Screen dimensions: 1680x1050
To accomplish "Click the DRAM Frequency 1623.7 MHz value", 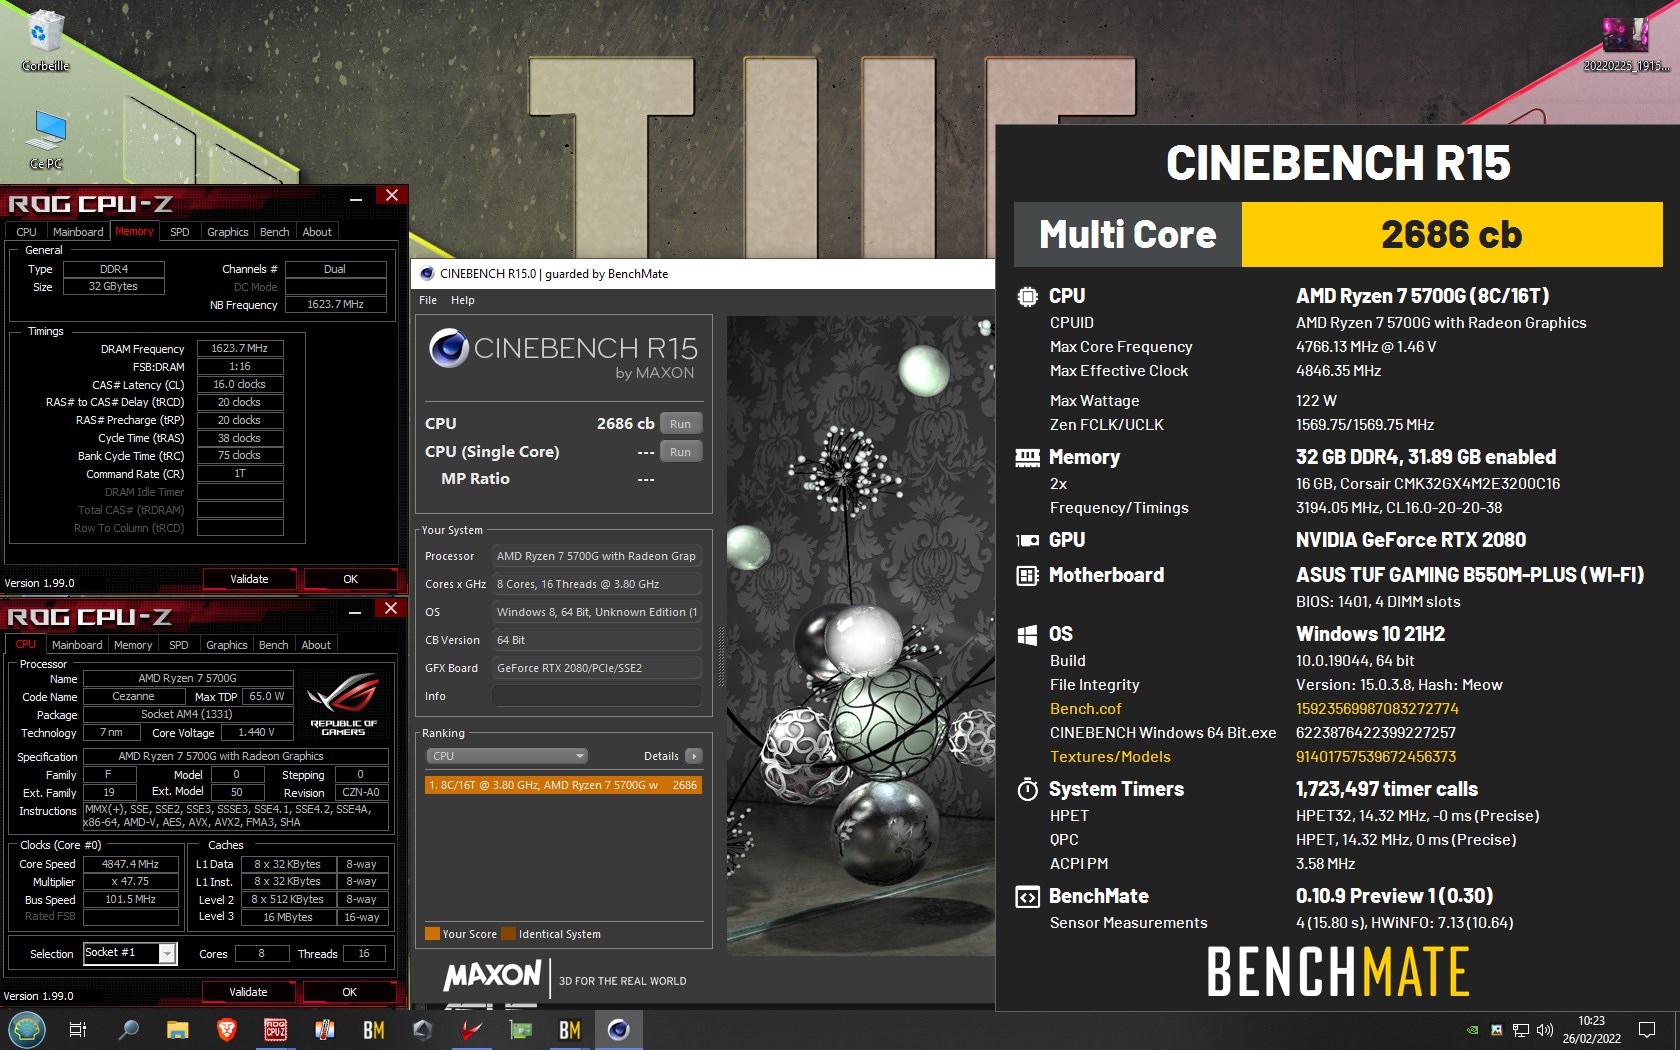I will coord(240,349).
